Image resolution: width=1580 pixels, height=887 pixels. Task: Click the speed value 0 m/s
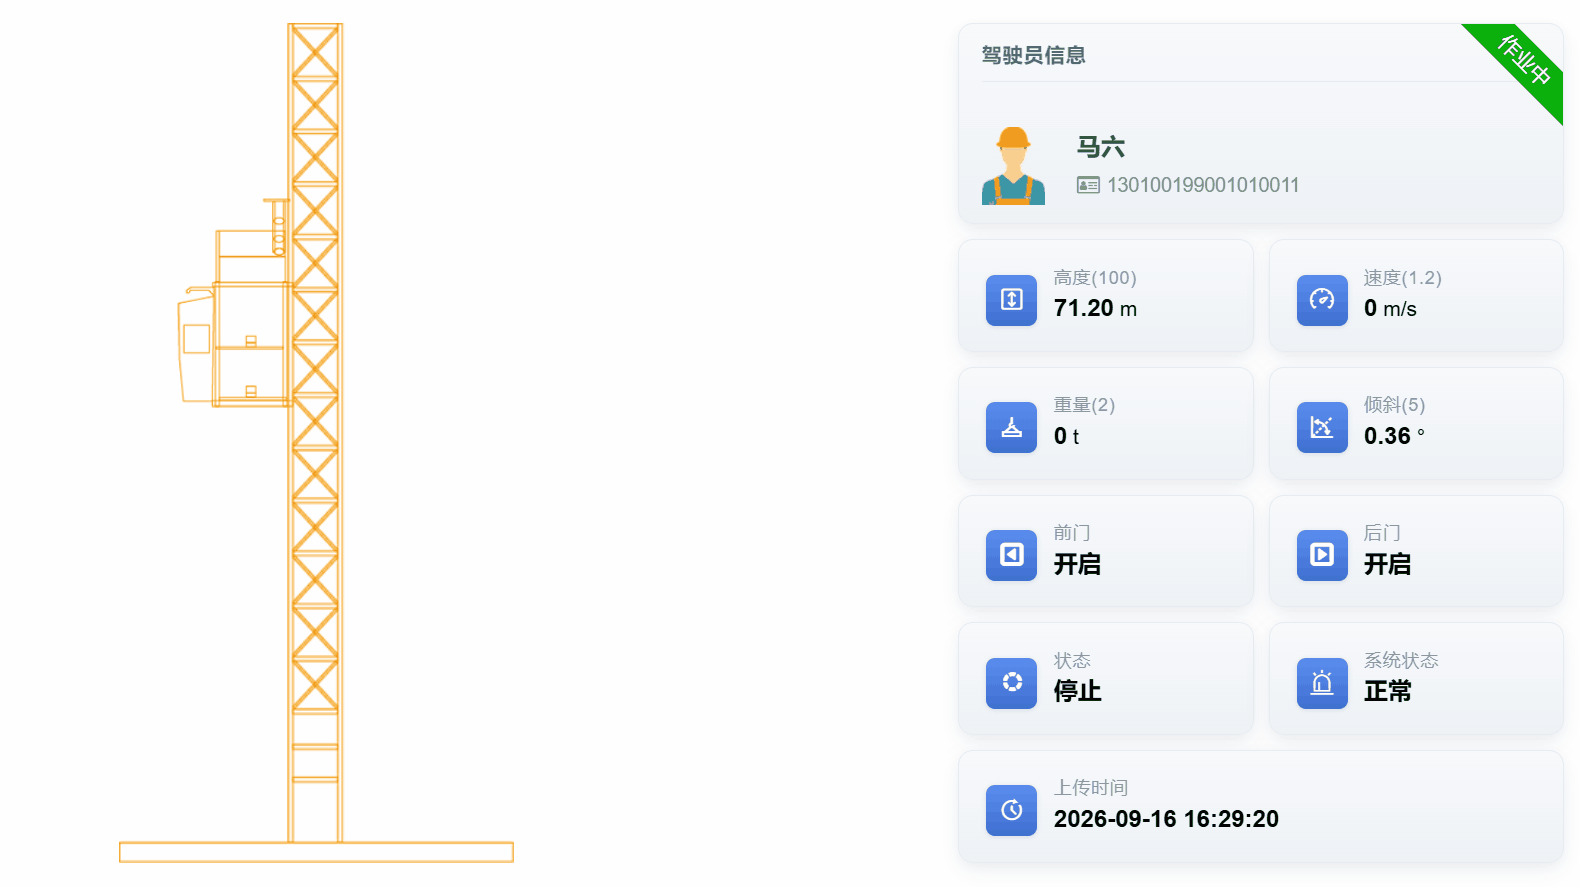point(1390,308)
